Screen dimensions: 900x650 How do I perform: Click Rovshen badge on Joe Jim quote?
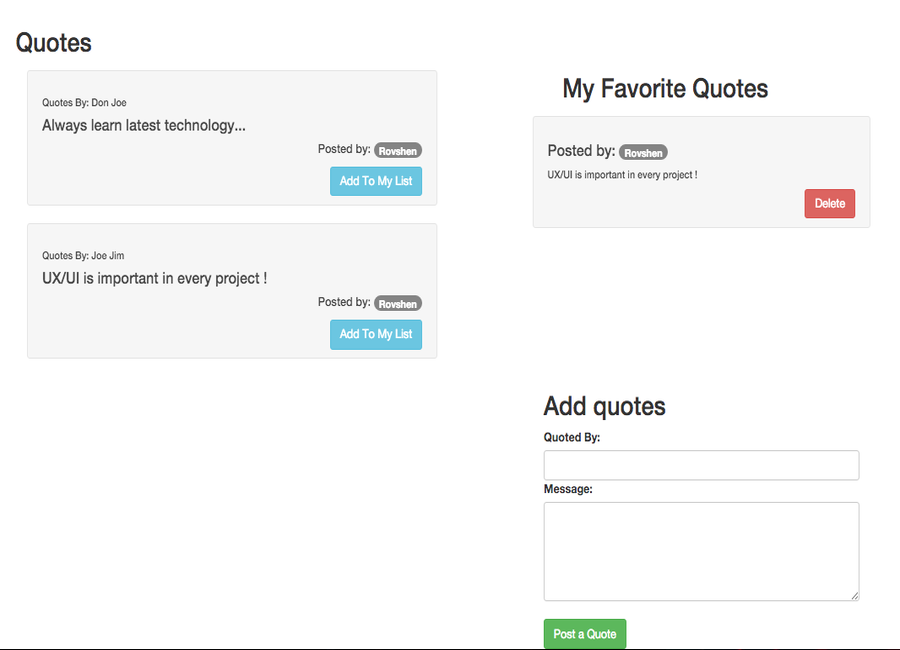[x=398, y=304]
